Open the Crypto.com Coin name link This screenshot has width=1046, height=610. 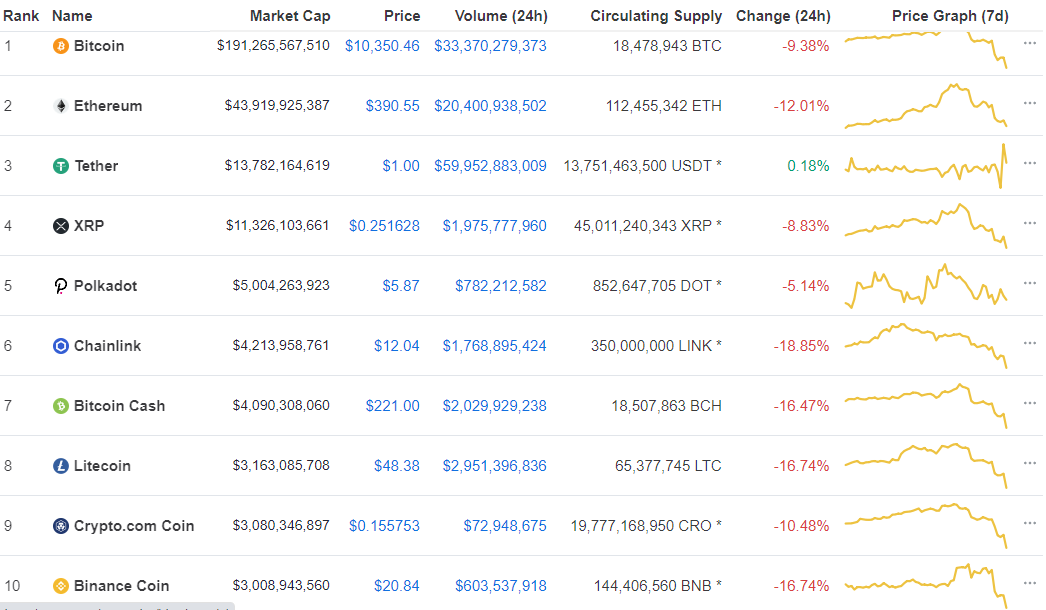[x=134, y=526]
